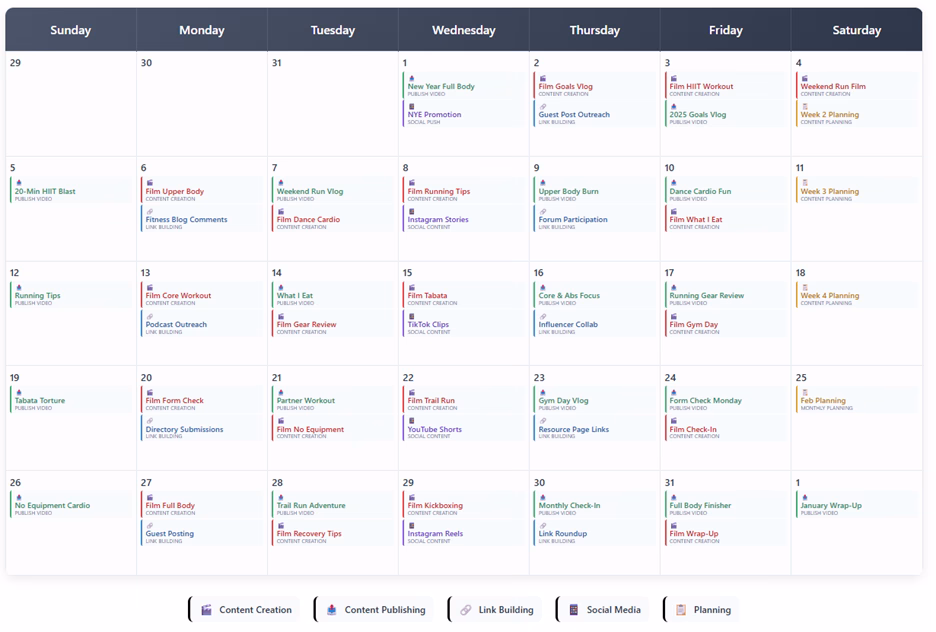
Task: Open the Film Running Tips event
Action: (x=464, y=190)
